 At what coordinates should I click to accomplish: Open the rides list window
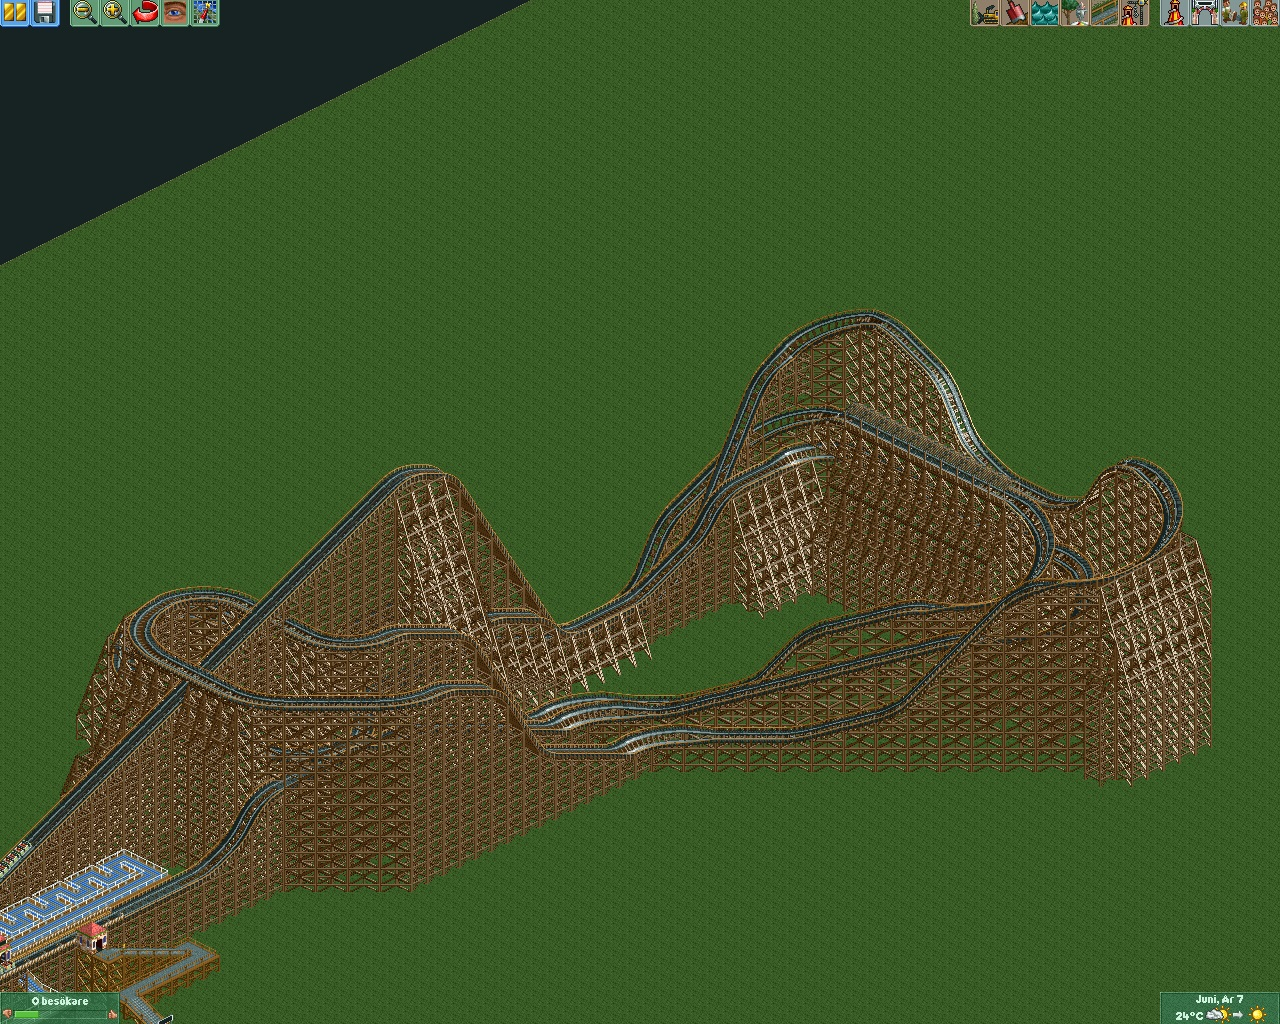tap(1174, 13)
